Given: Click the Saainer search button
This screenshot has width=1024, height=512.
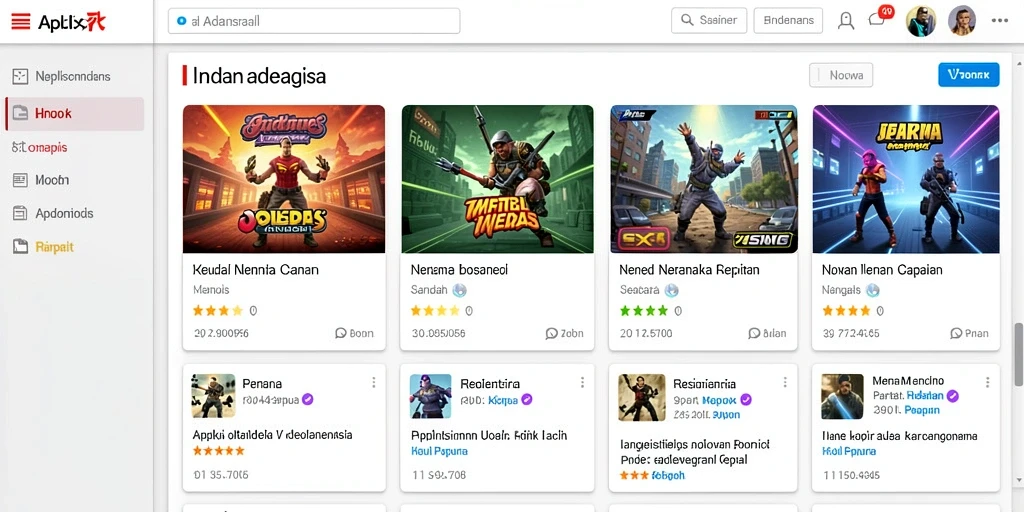Looking at the screenshot, I should 709,20.
